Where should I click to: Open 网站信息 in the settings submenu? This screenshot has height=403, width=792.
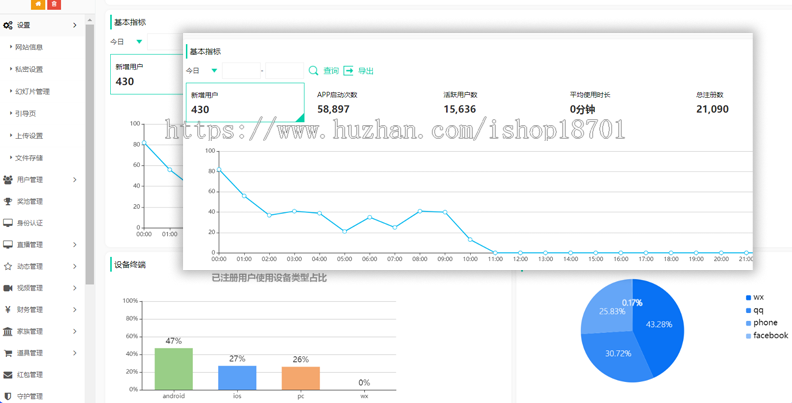(x=28, y=47)
